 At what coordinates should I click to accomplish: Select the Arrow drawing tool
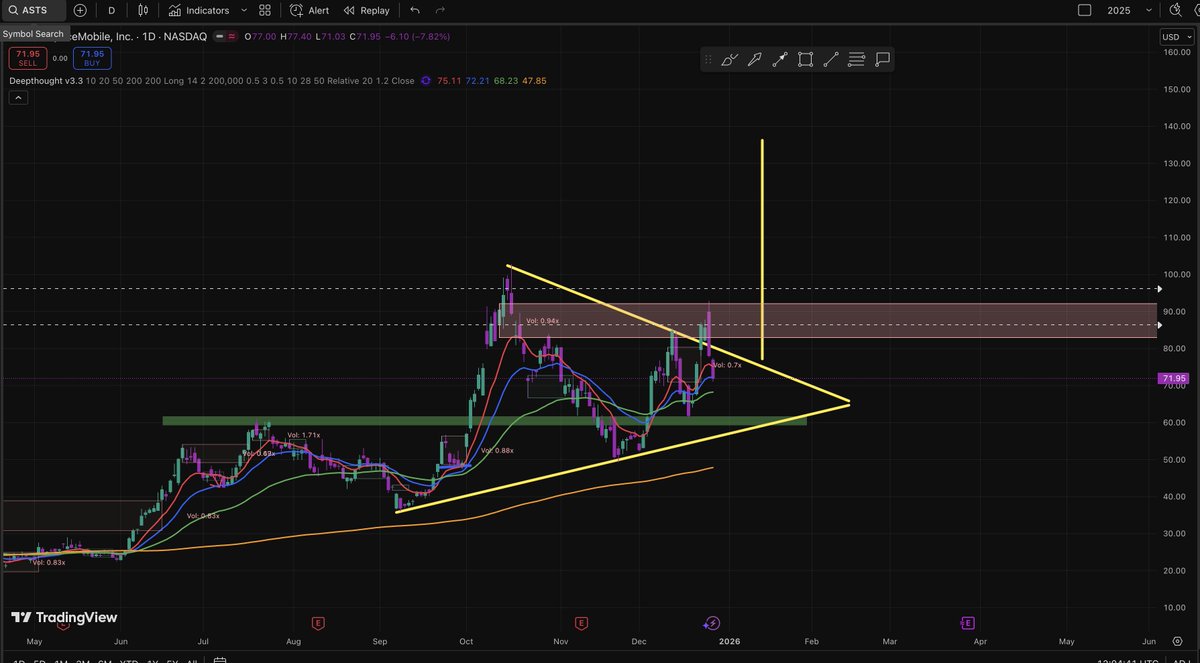click(x=756, y=59)
